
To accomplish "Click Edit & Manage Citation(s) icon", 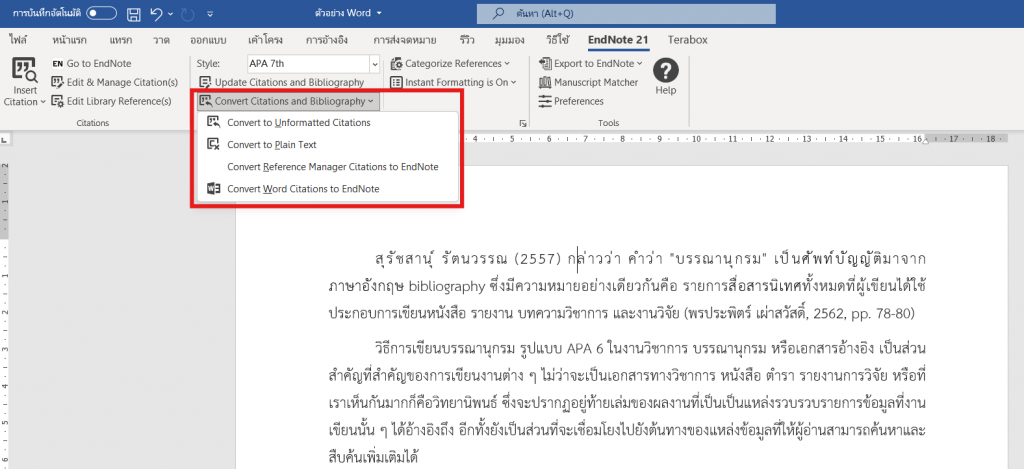I will (x=57, y=82).
